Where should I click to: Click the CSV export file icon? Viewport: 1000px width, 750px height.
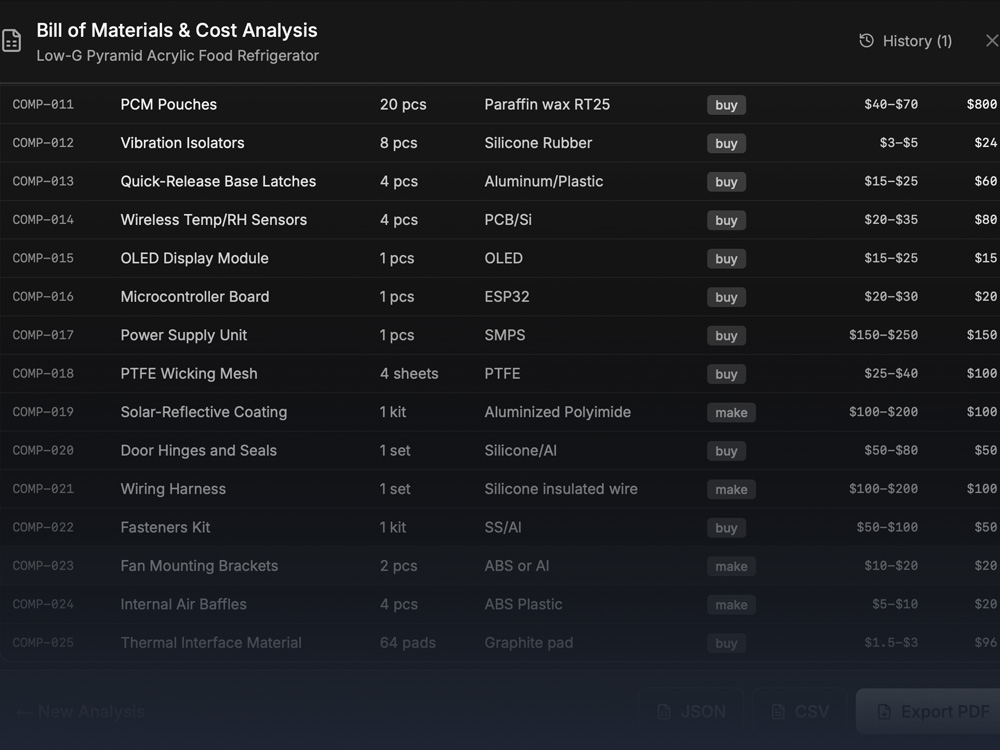tap(778, 712)
